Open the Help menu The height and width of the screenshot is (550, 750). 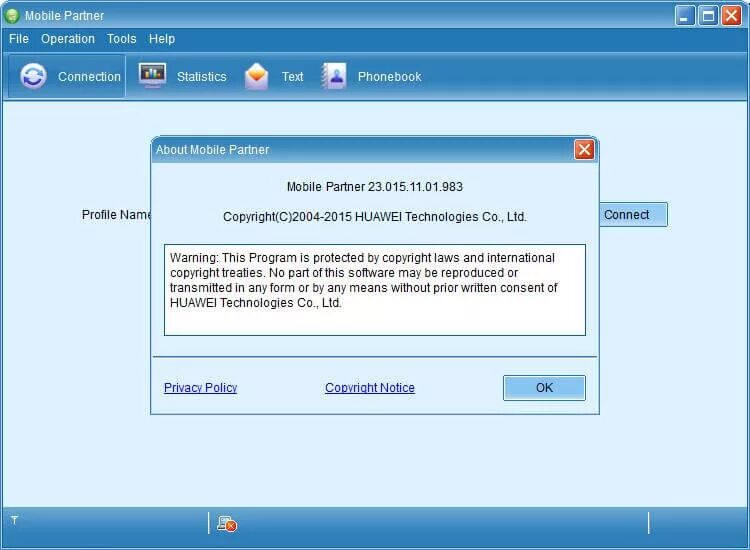[x=162, y=39]
